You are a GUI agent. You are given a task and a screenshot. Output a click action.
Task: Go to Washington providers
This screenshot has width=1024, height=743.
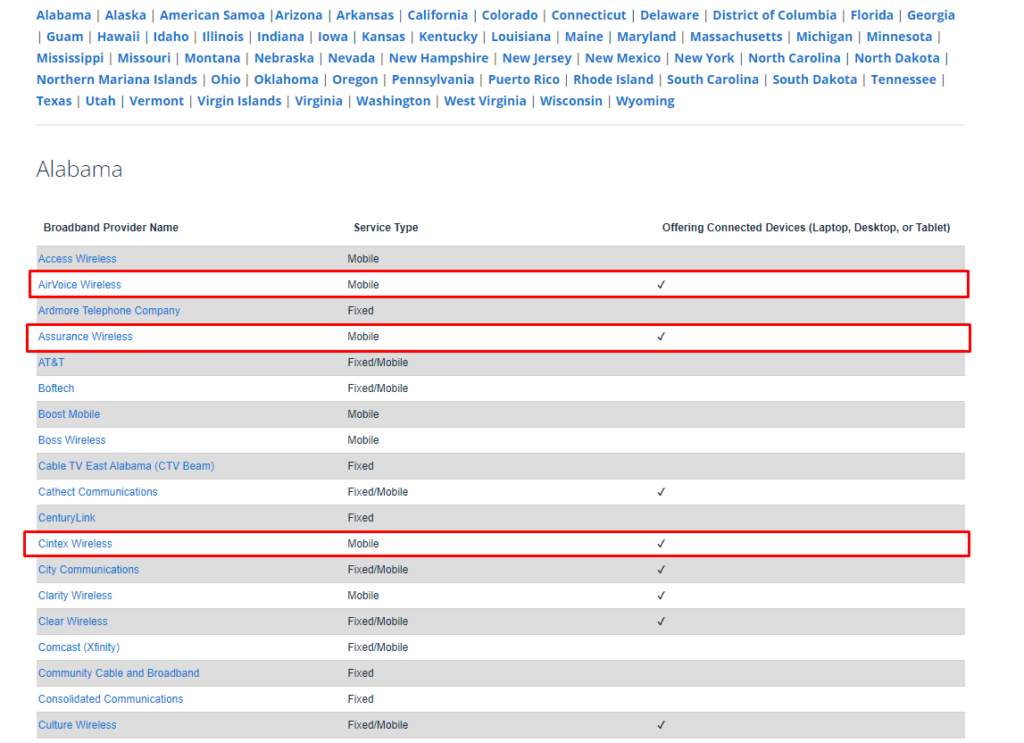click(x=393, y=101)
